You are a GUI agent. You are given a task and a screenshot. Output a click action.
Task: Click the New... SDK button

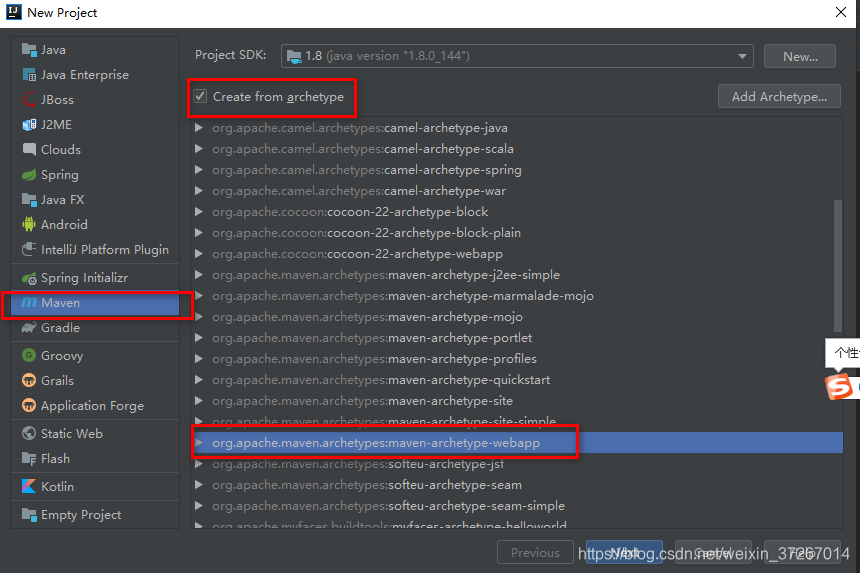pyautogui.click(x=800, y=56)
